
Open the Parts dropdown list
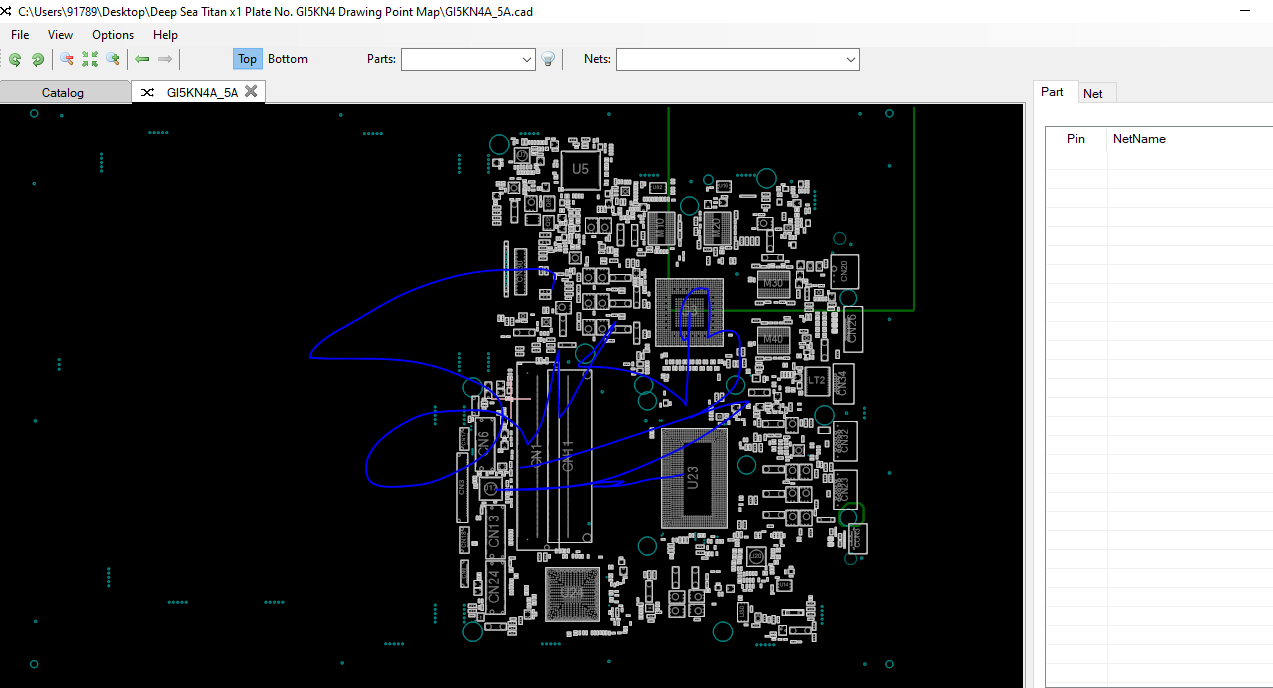527,60
